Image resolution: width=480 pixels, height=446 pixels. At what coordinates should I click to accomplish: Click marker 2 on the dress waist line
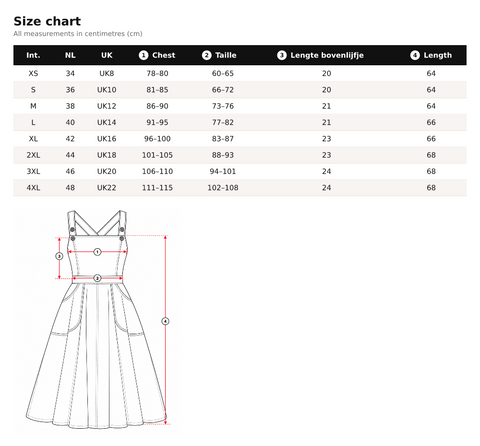pos(97,278)
